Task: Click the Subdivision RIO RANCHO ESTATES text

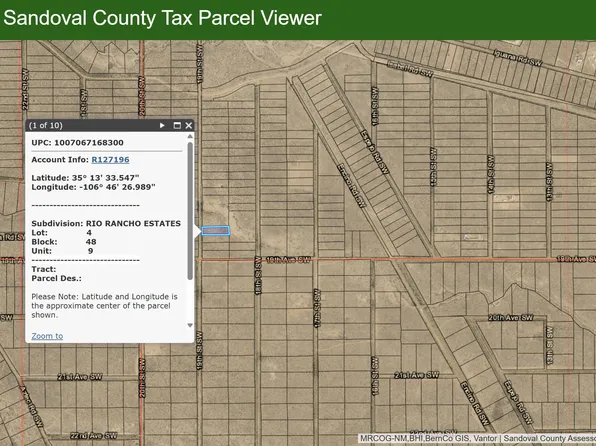Action: [106, 224]
